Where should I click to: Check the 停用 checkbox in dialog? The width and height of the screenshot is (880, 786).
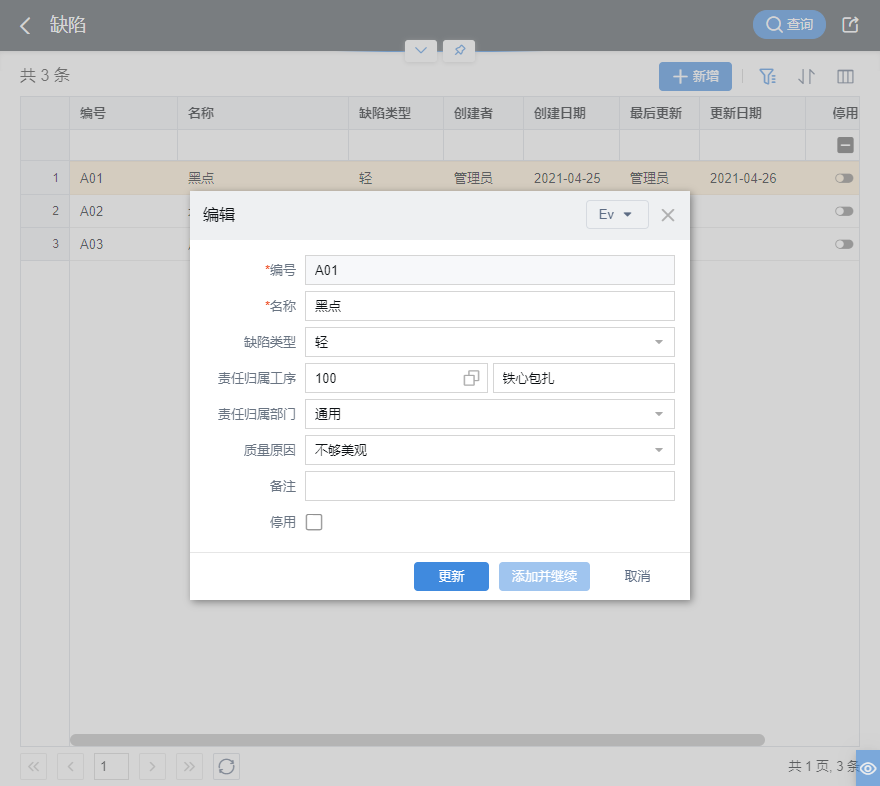pyautogui.click(x=314, y=522)
